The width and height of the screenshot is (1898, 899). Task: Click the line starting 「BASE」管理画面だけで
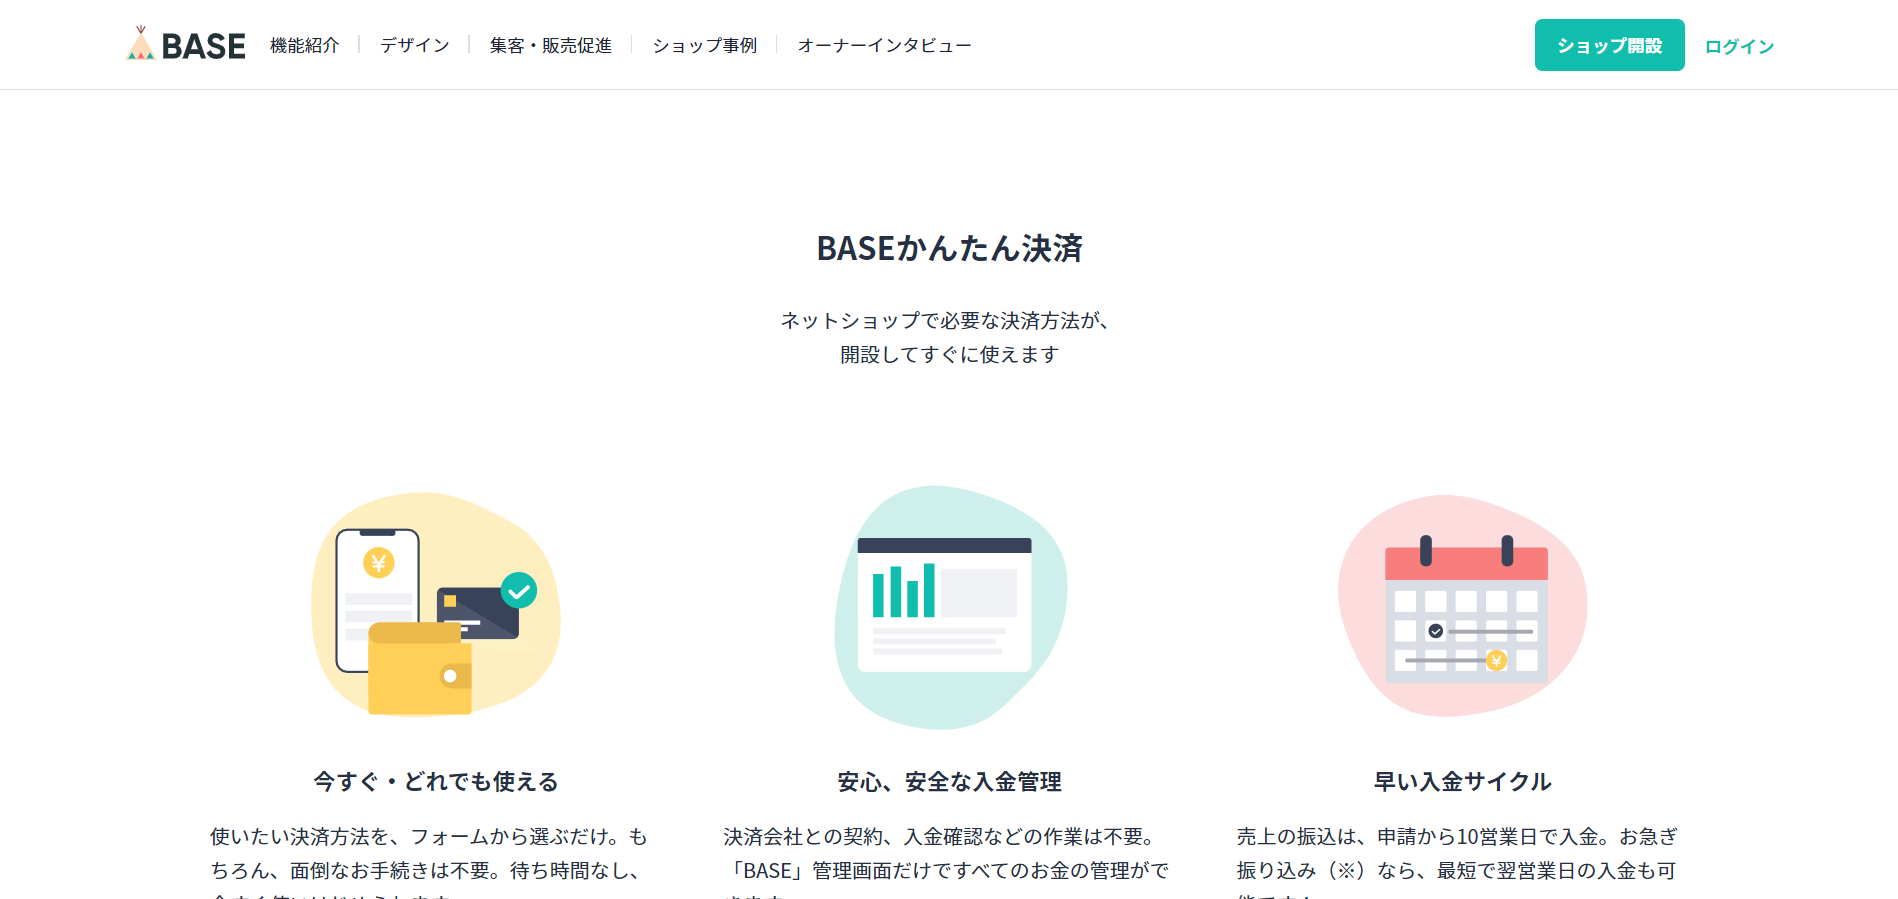tap(946, 871)
